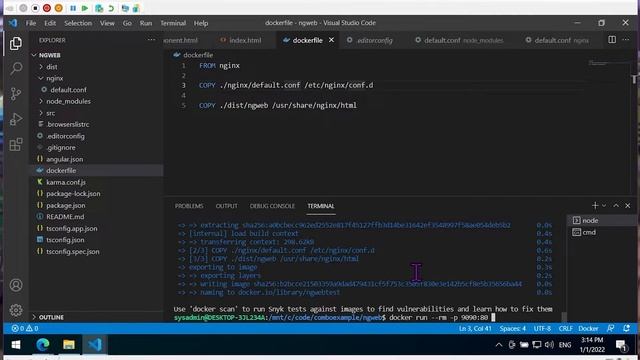Click the feedback icon in status bar
Image resolution: width=640 pixels, height=360 pixels.
coord(611,328)
